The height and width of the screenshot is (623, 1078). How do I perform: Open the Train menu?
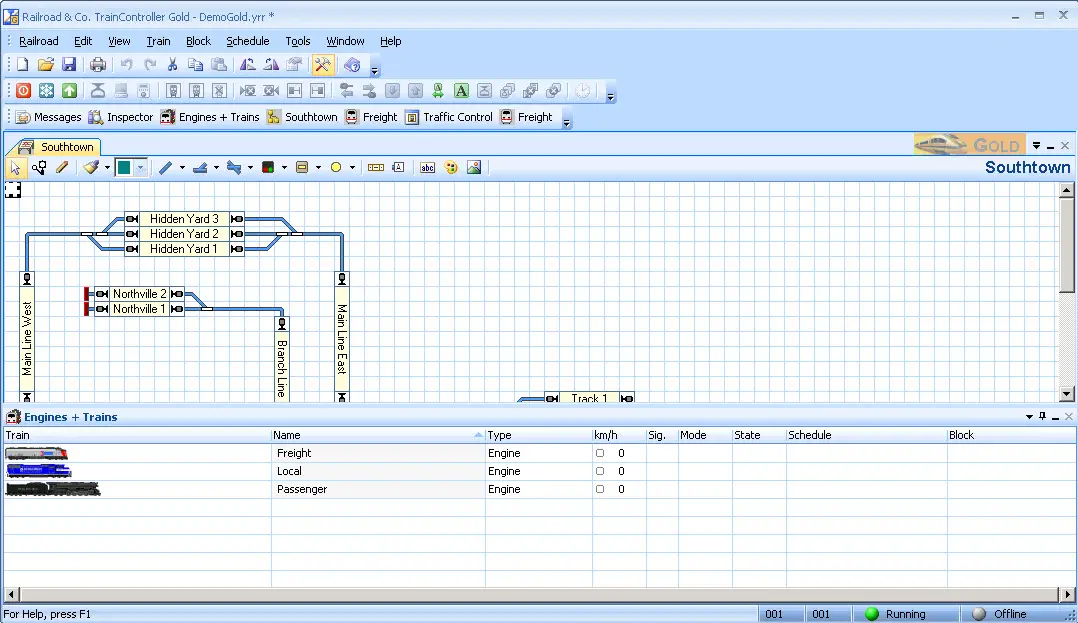coord(158,41)
